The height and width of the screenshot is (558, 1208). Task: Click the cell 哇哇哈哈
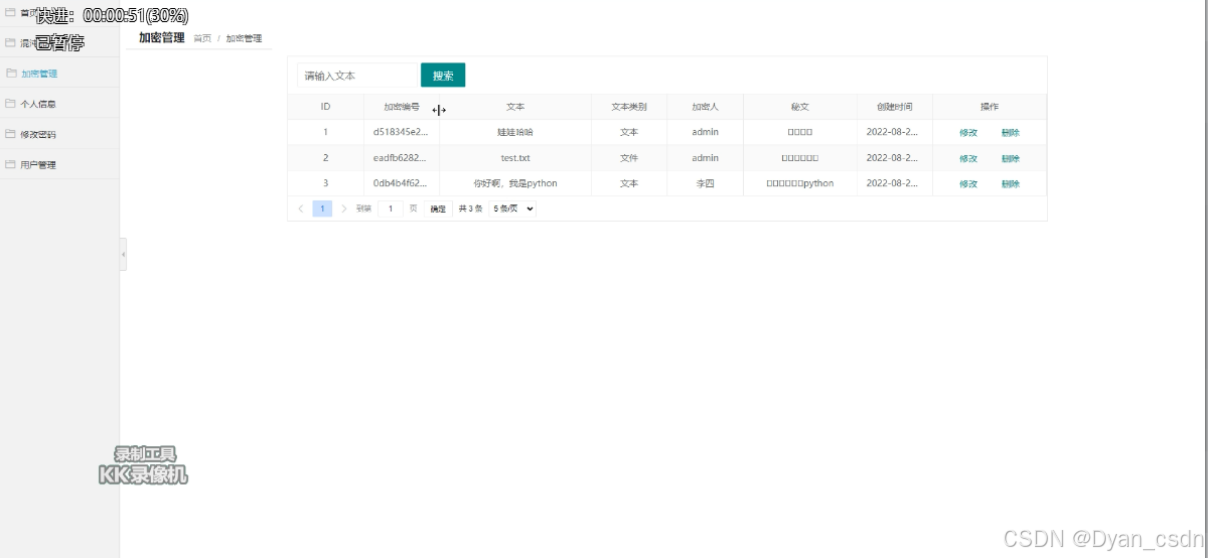[515, 132]
